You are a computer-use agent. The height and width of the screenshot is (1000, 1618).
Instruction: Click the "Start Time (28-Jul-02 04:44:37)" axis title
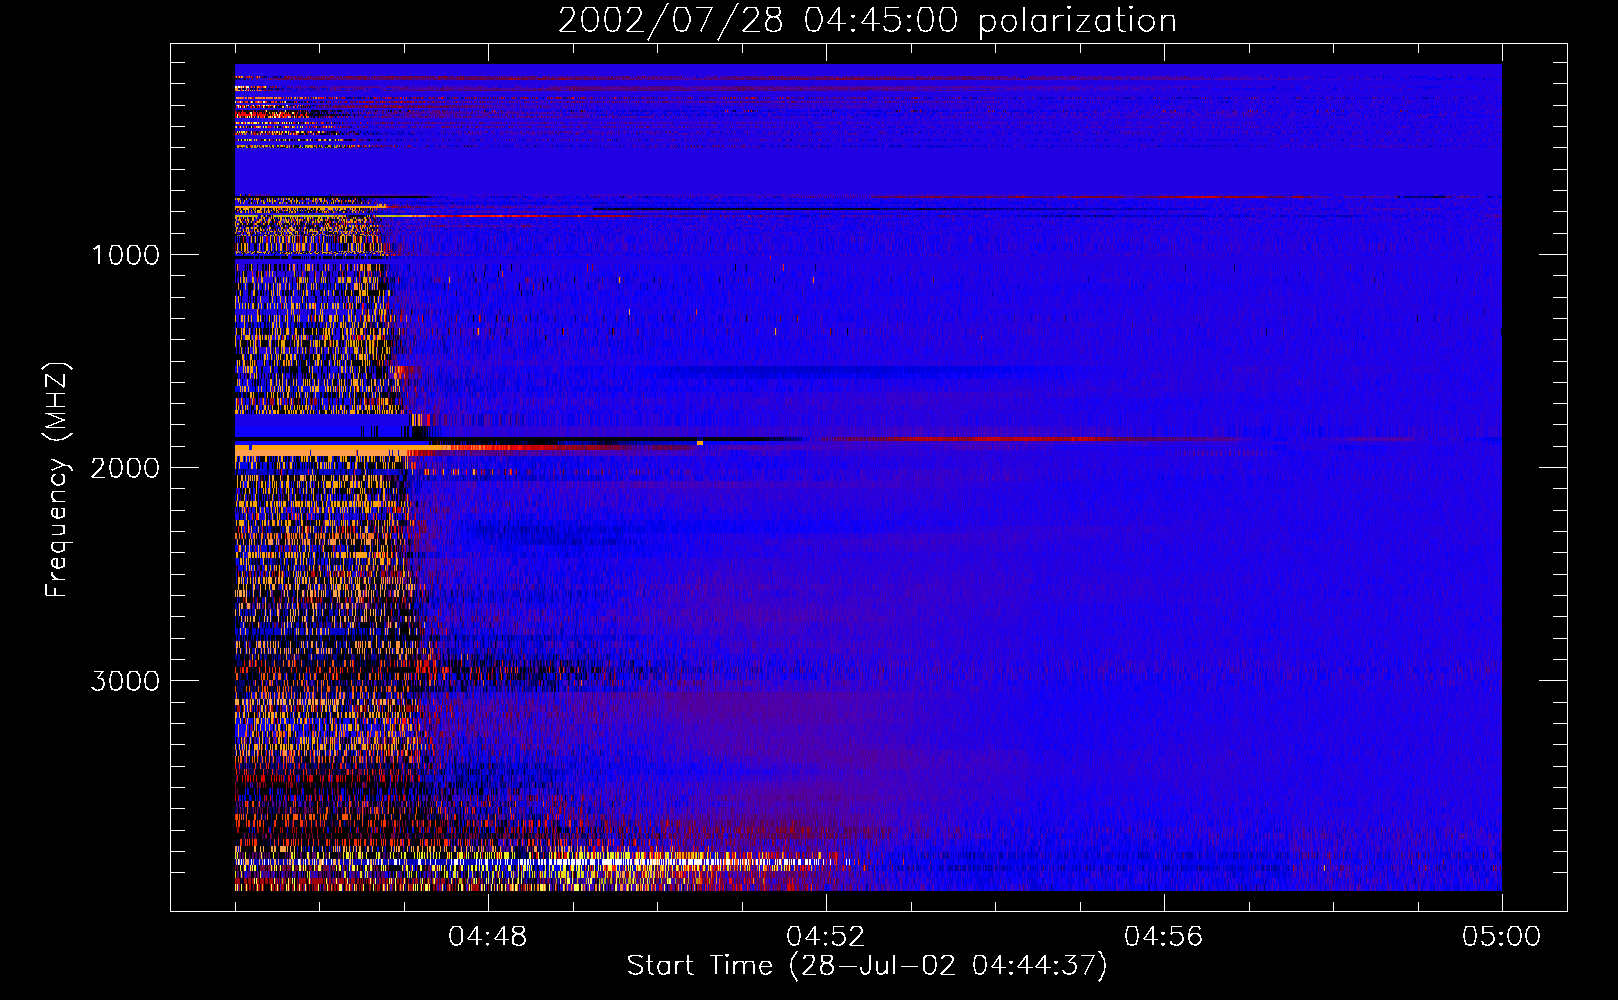click(x=867, y=966)
